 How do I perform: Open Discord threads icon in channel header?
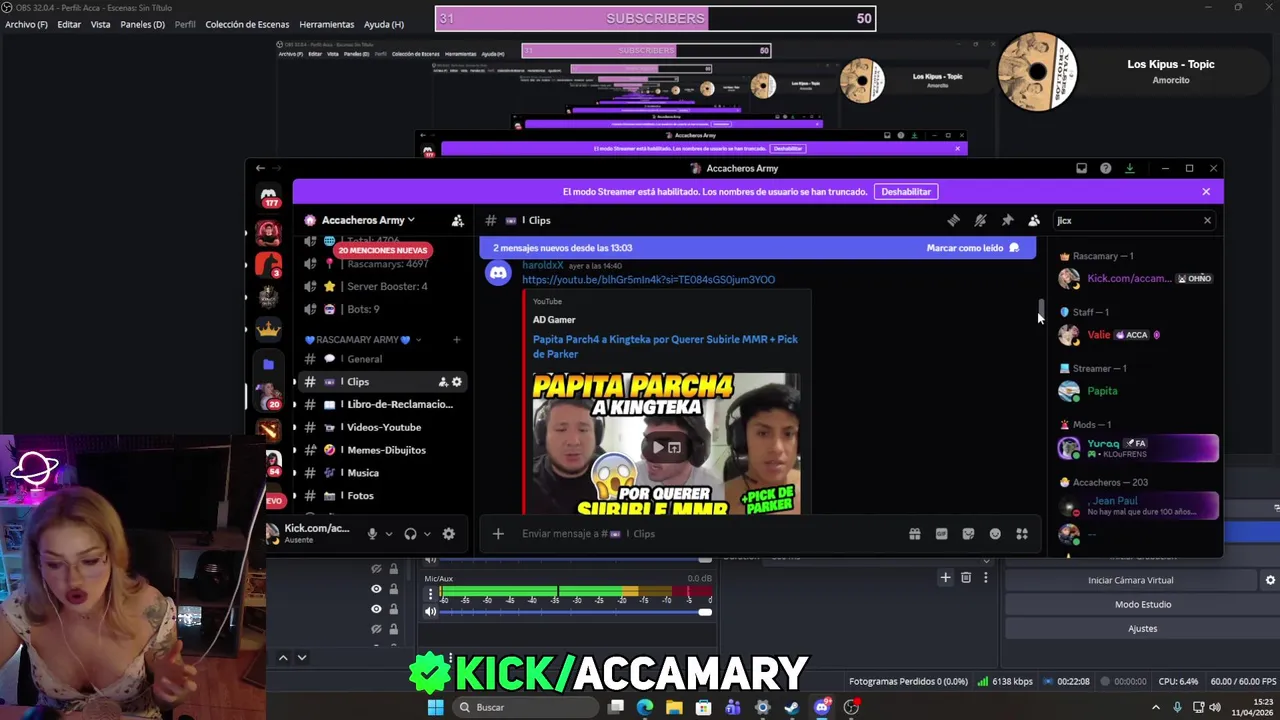(x=953, y=220)
